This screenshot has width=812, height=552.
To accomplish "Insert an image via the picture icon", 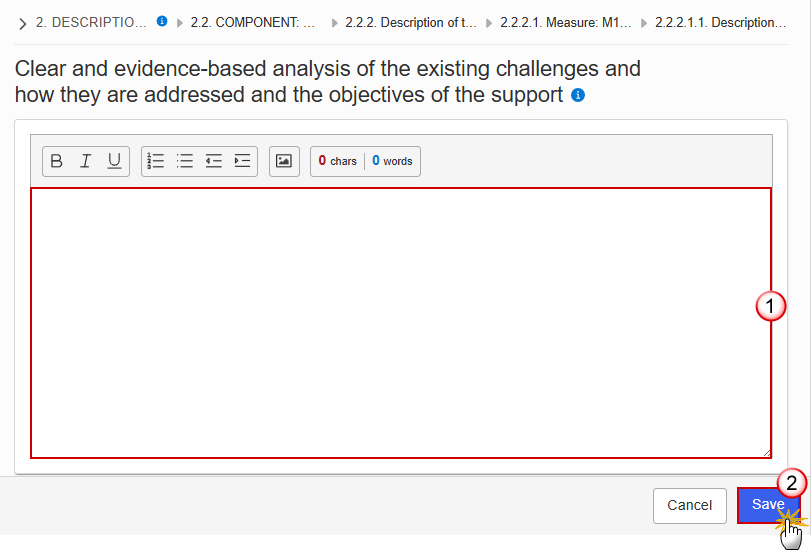I will tap(284, 162).
